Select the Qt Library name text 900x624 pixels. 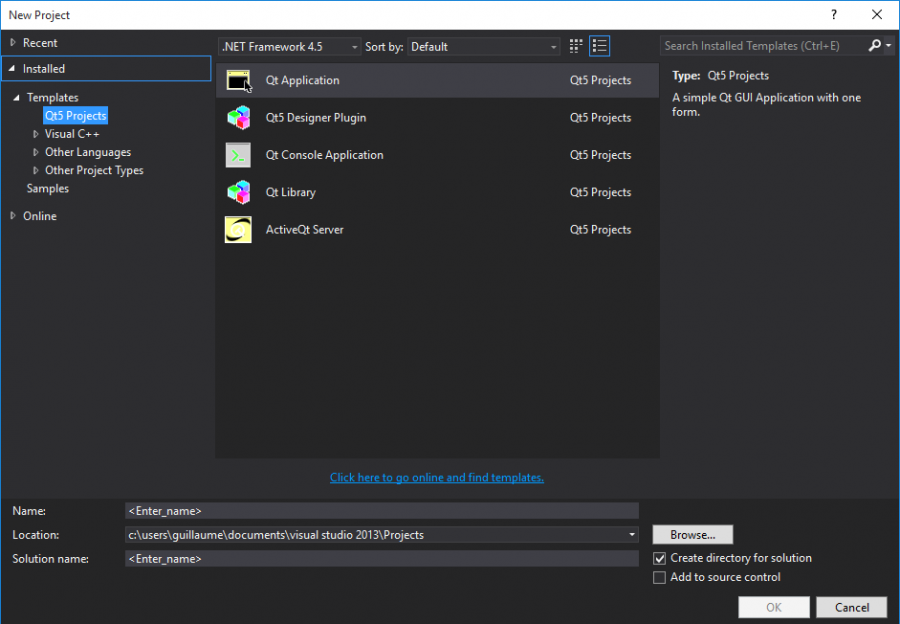pyautogui.click(x=290, y=192)
